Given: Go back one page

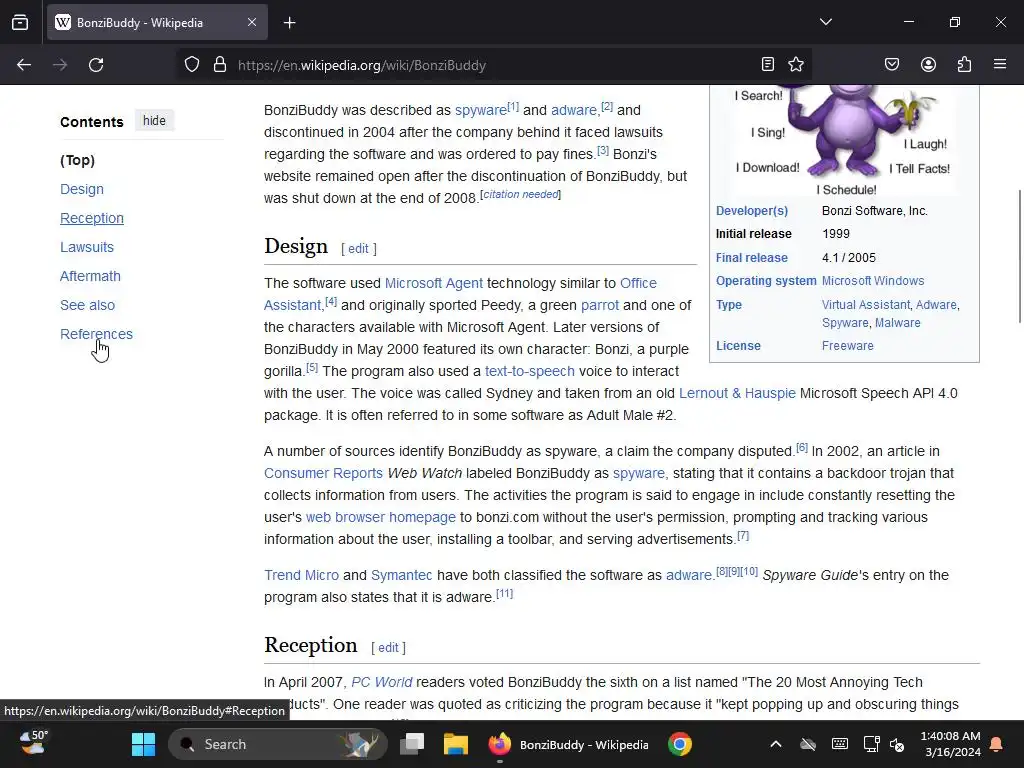Looking at the screenshot, I should click(24, 65).
